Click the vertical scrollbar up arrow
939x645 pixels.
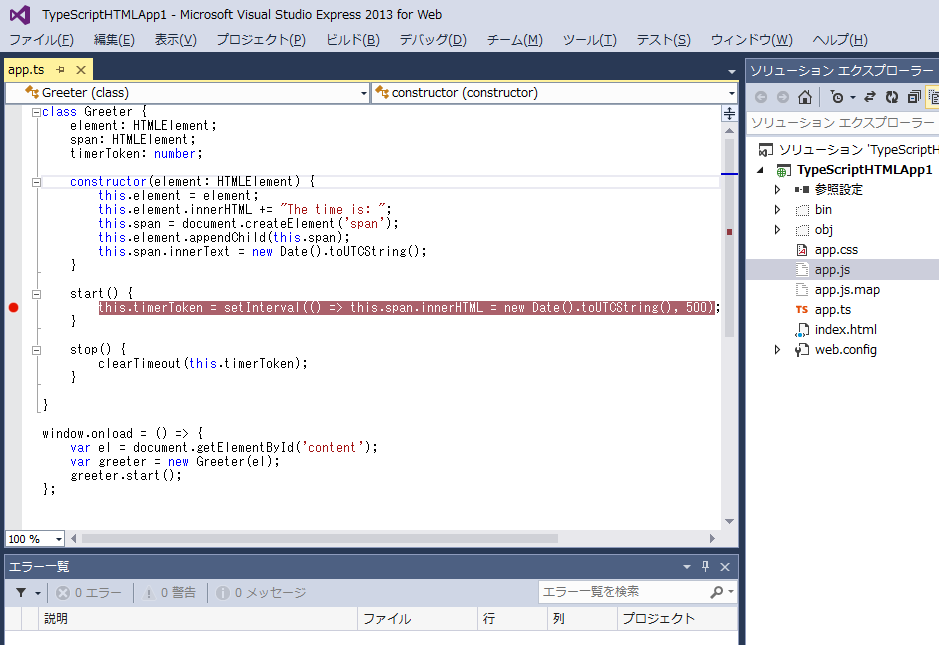(x=729, y=131)
